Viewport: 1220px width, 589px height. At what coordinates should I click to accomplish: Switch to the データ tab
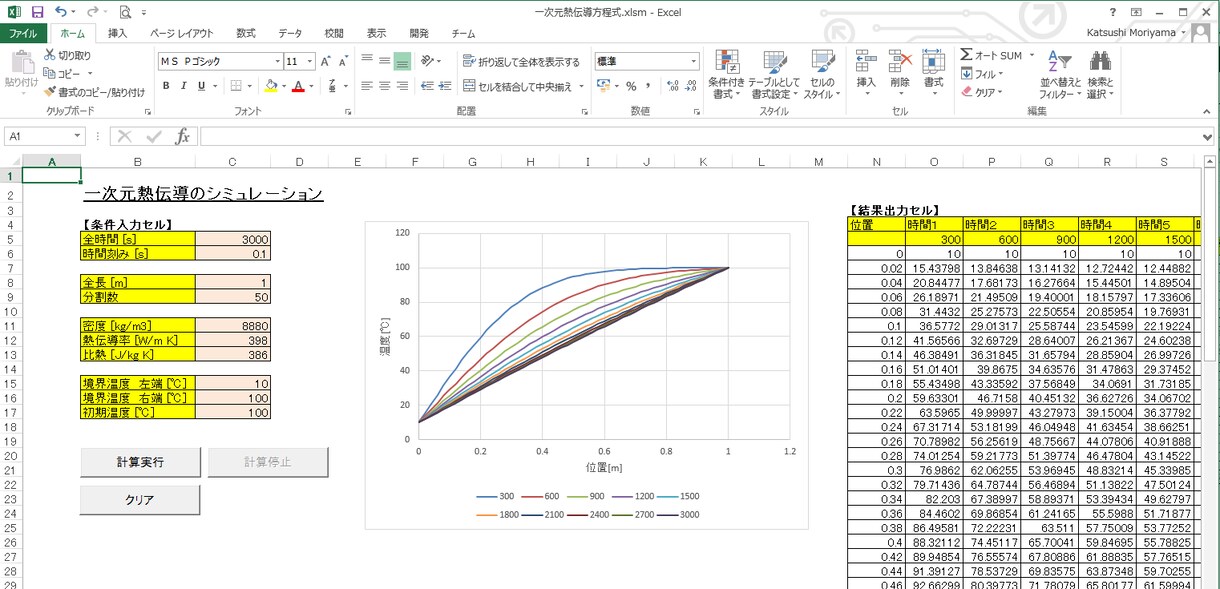pyautogui.click(x=290, y=33)
